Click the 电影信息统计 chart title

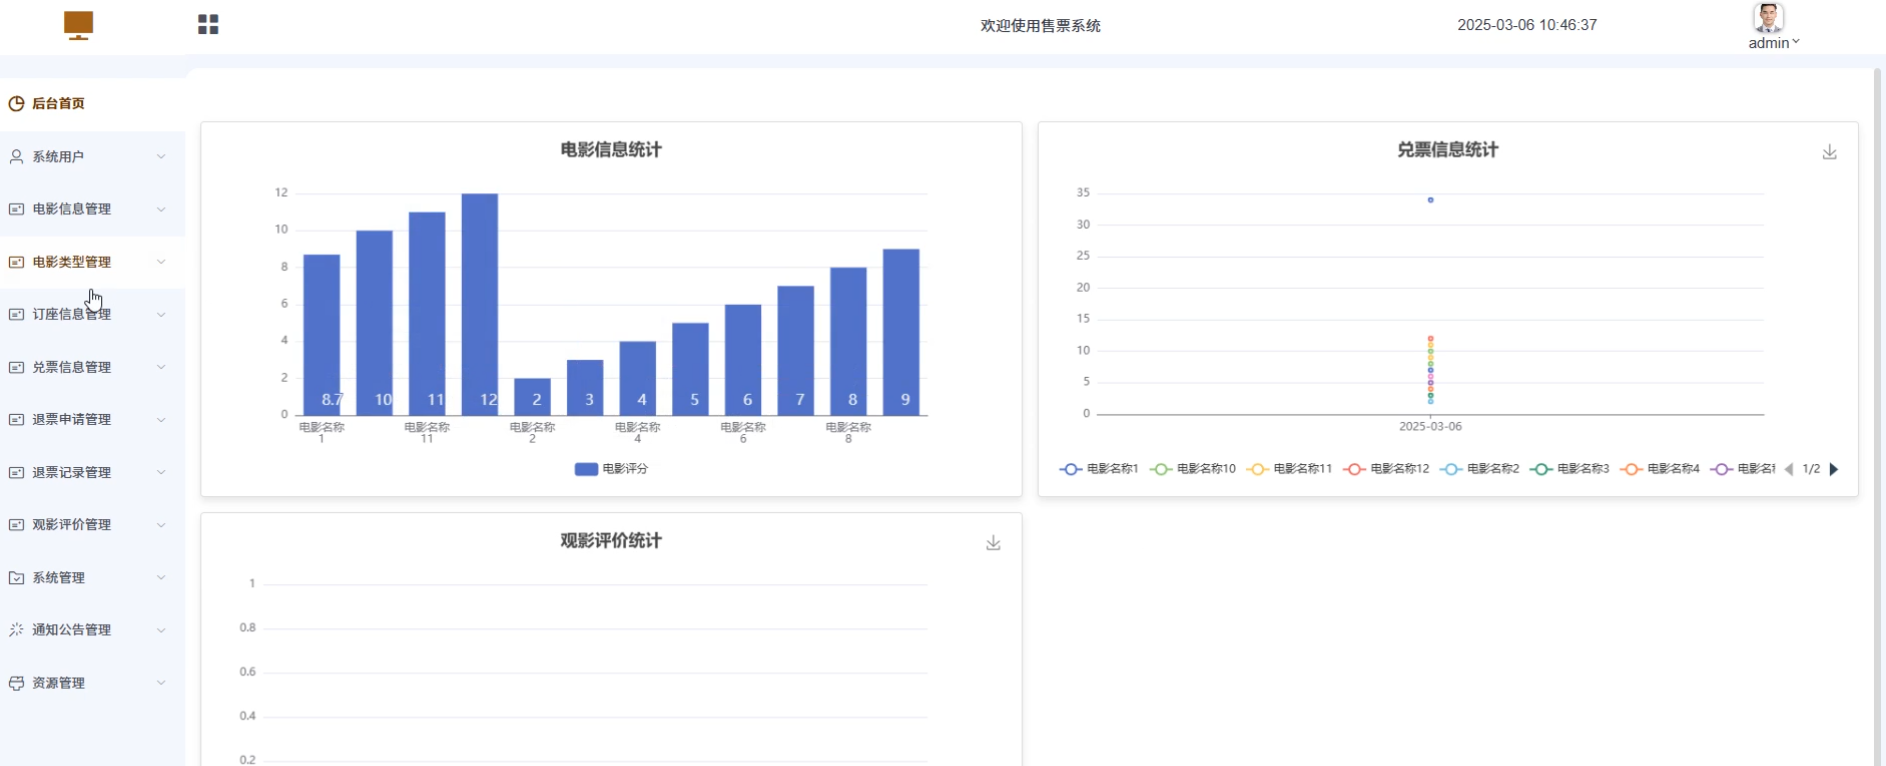611,150
